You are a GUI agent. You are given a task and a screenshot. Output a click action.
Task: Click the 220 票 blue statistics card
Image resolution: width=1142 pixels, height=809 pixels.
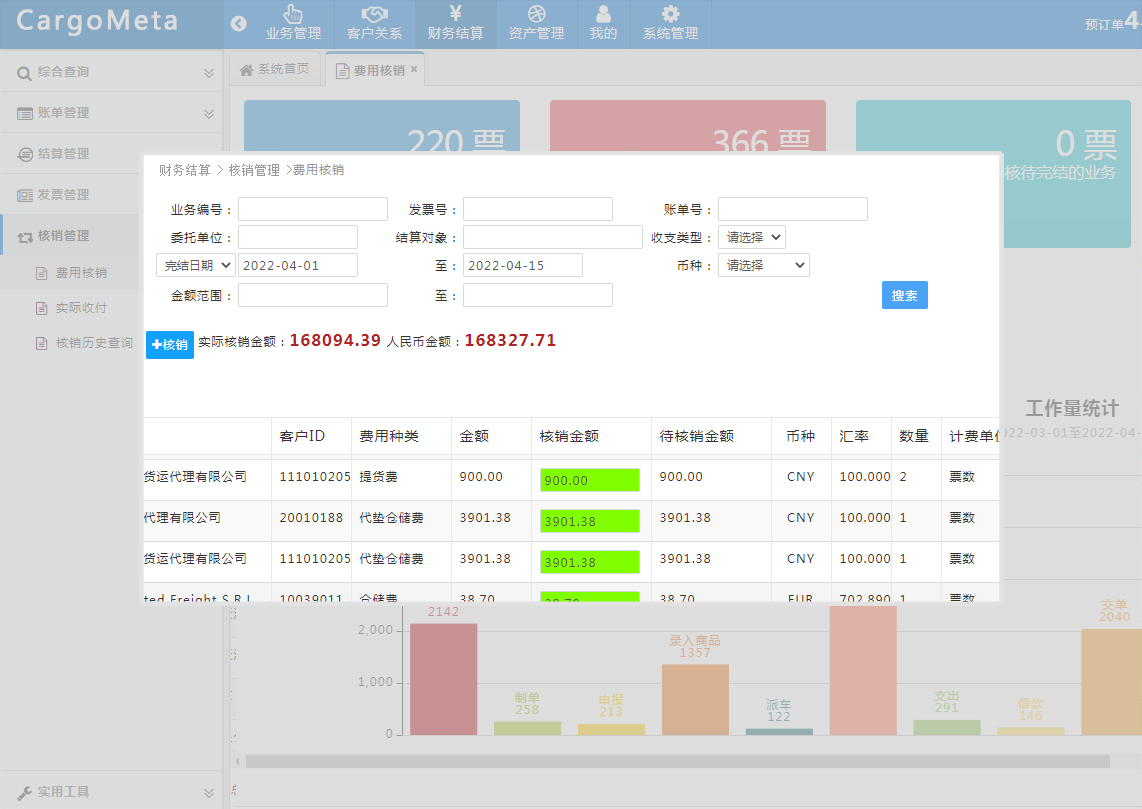point(382,126)
